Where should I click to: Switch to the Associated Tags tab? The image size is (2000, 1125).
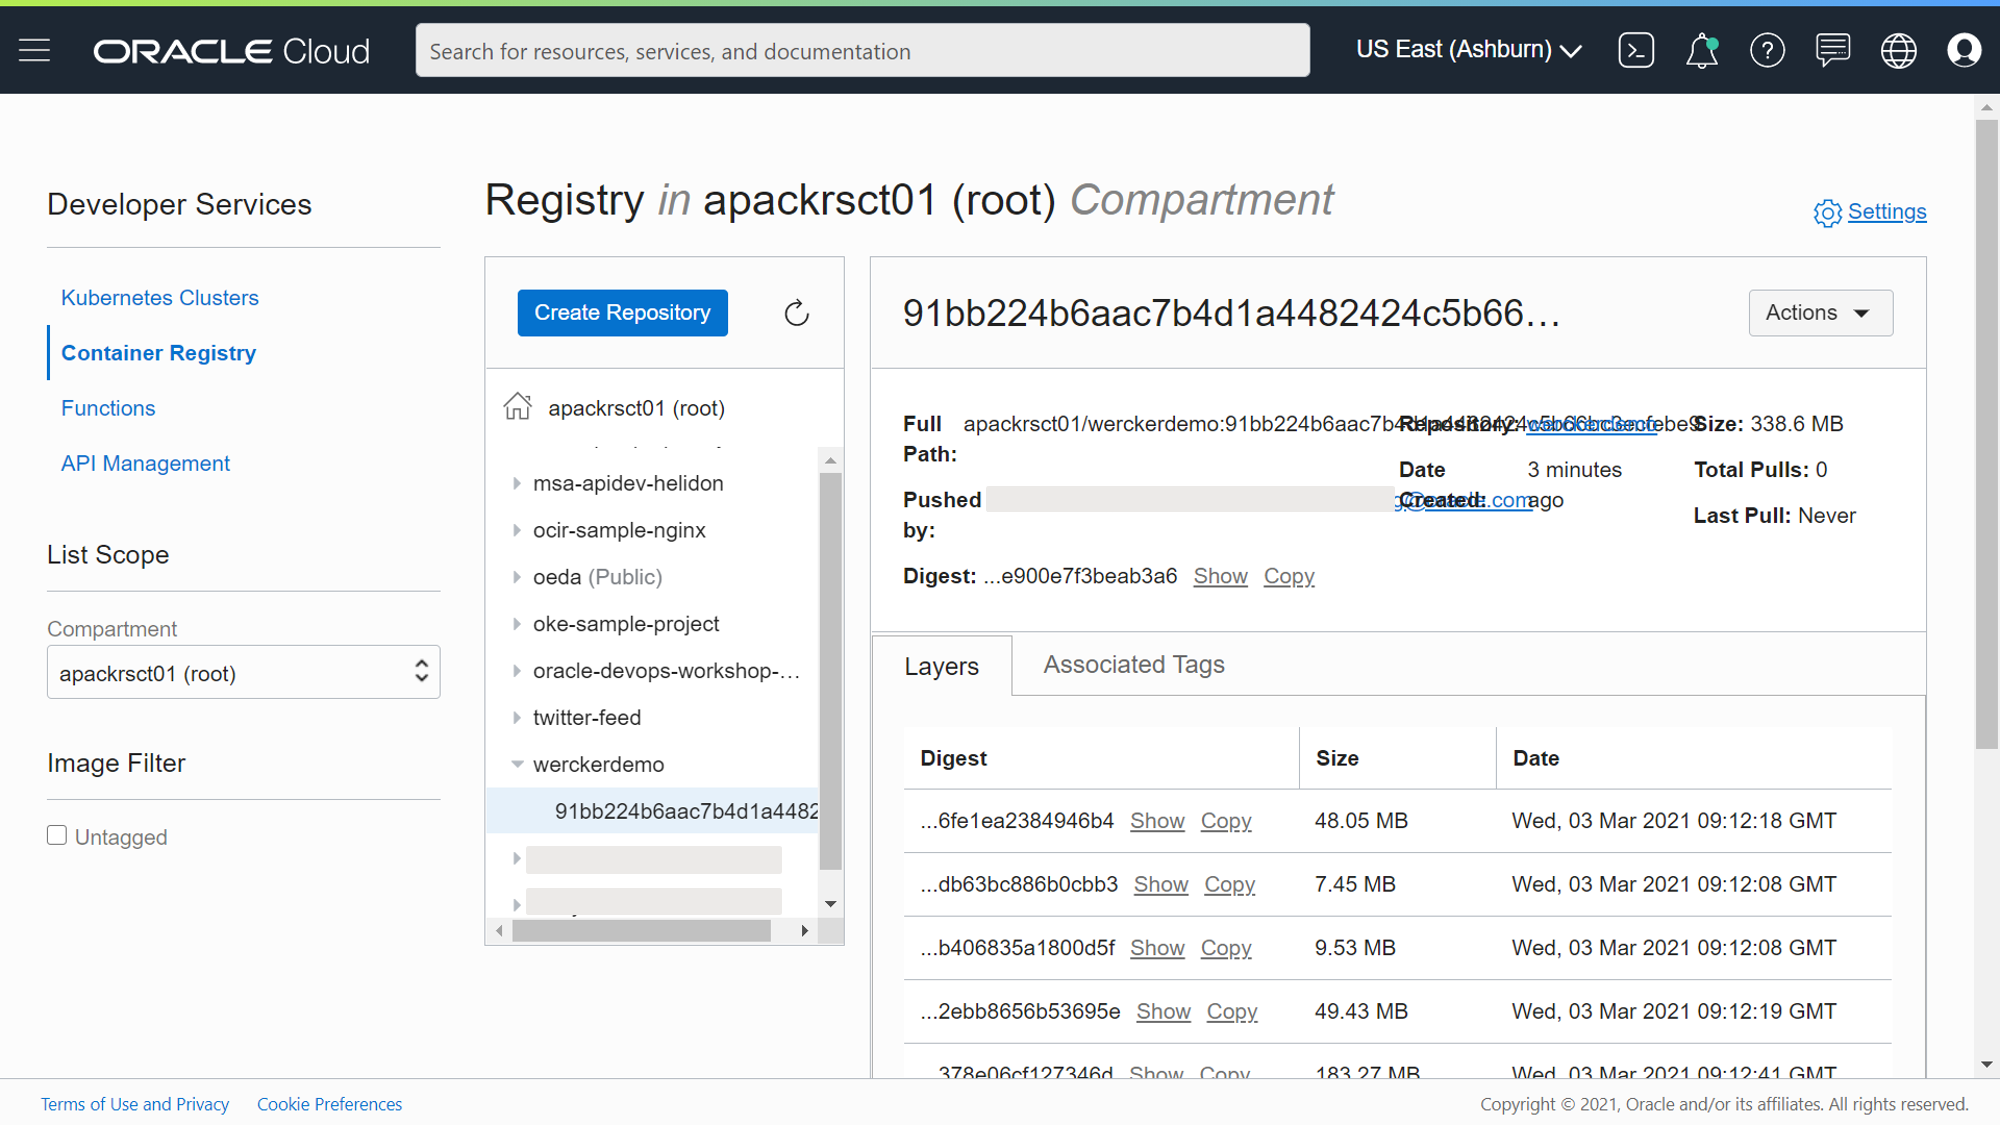tap(1133, 665)
